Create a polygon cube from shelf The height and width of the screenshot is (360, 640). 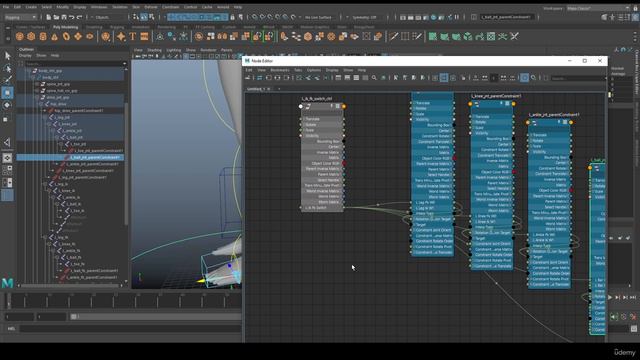pyautogui.click(x=31, y=37)
